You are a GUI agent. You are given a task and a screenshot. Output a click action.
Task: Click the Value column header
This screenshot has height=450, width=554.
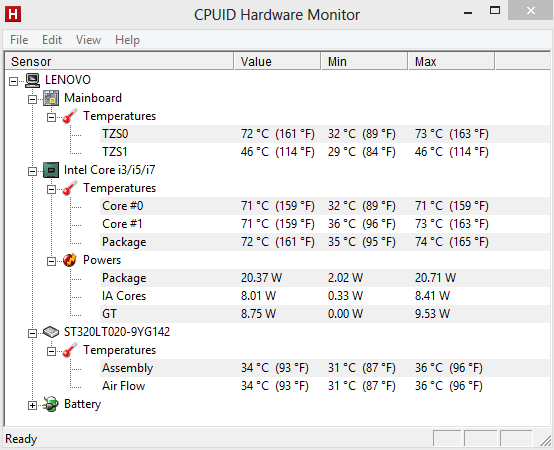pyautogui.click(x=277, y=61)
